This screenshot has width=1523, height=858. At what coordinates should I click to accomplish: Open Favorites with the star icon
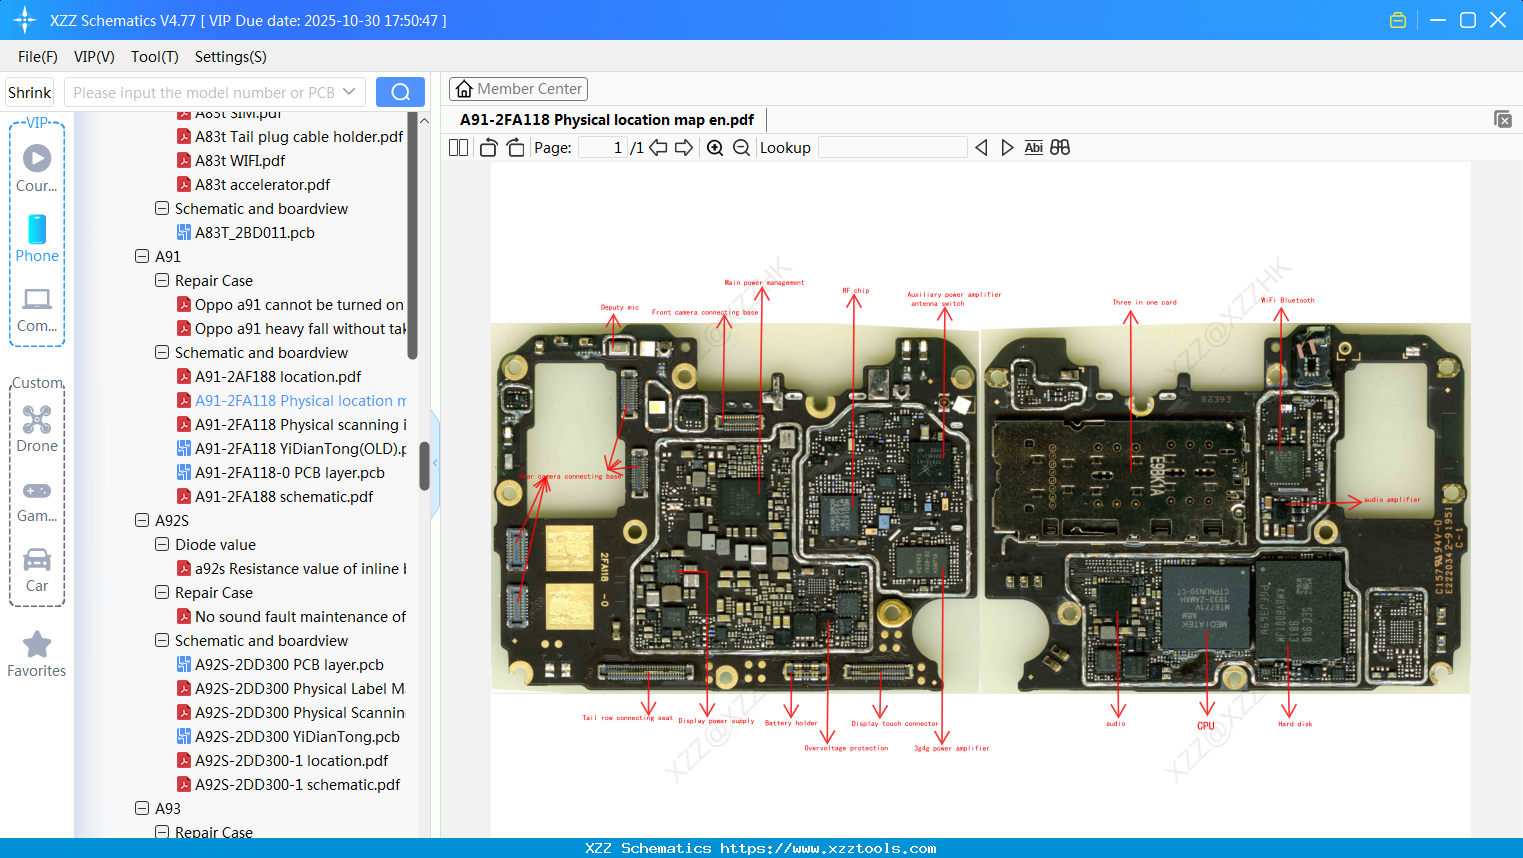(x=37, y=654)
